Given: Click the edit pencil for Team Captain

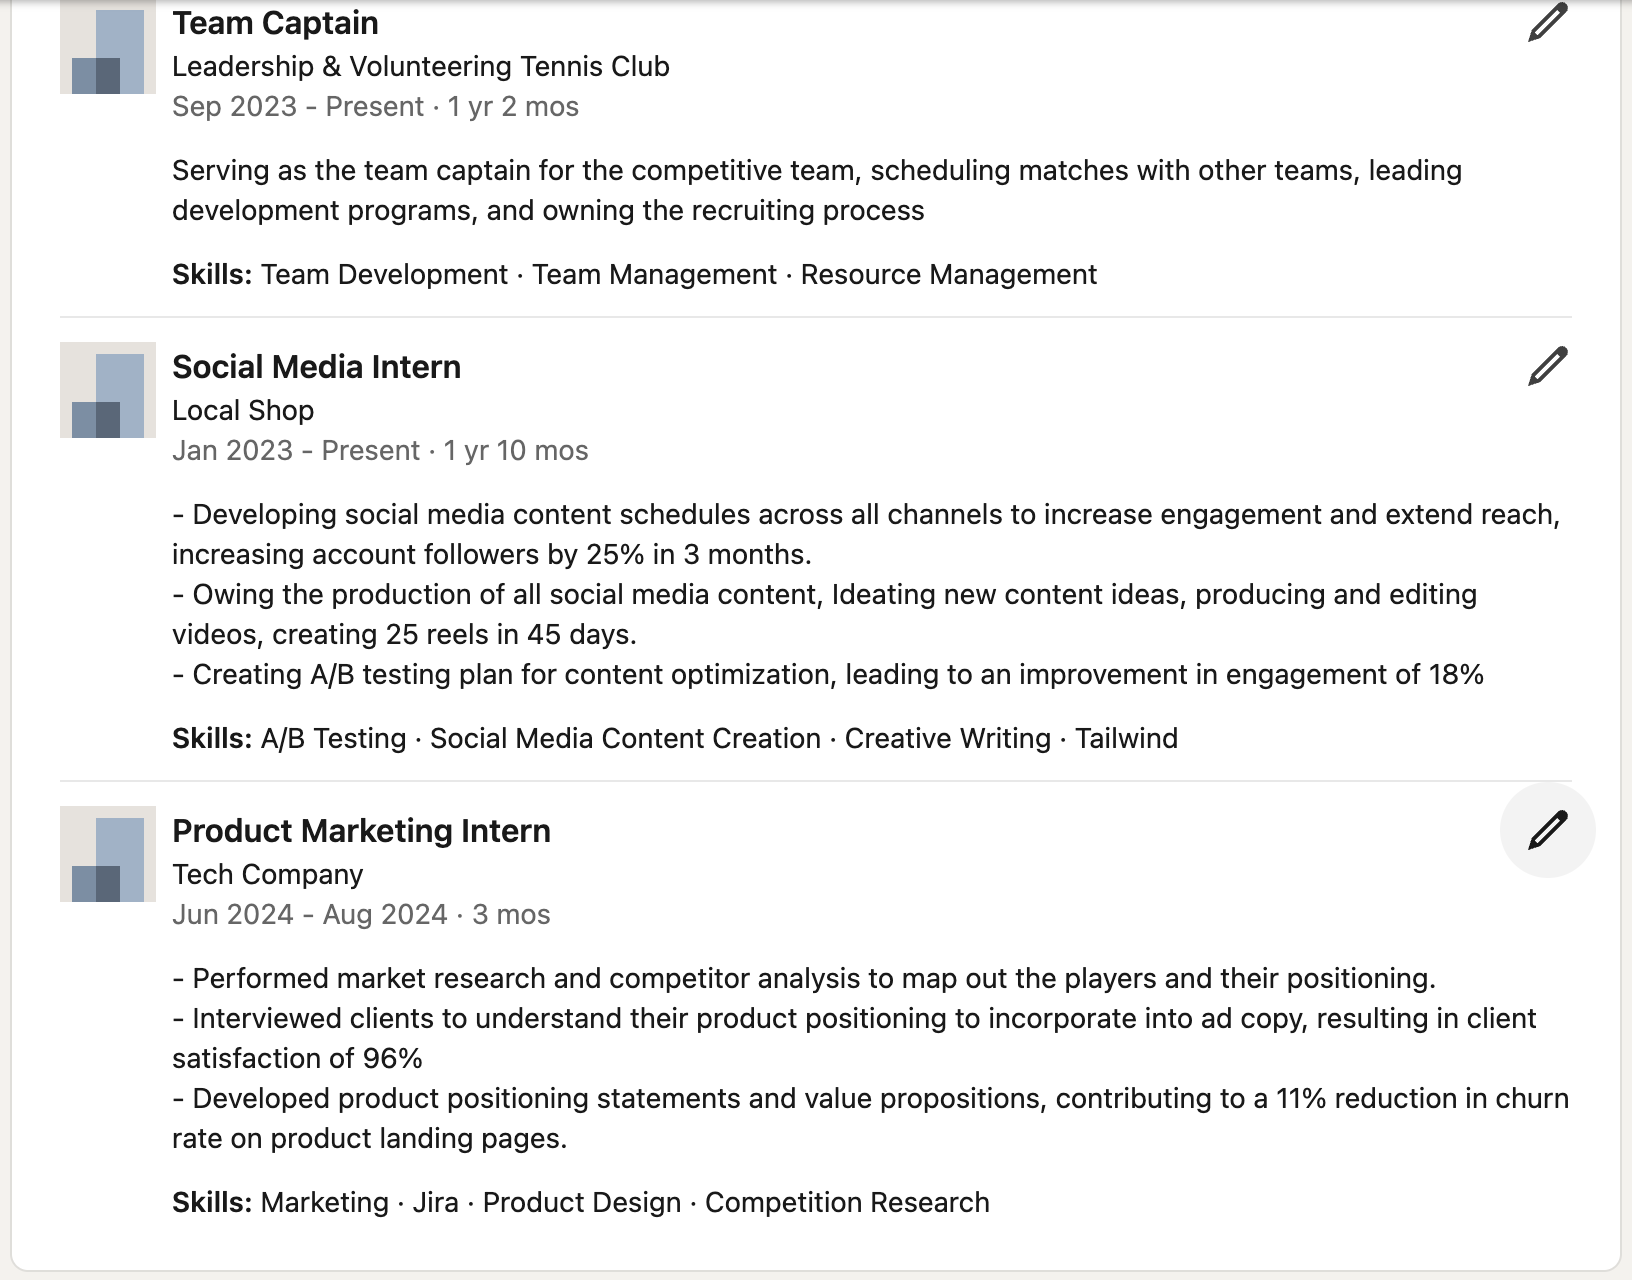Looking at the screenshot, I should click(x=1548, y=22).
